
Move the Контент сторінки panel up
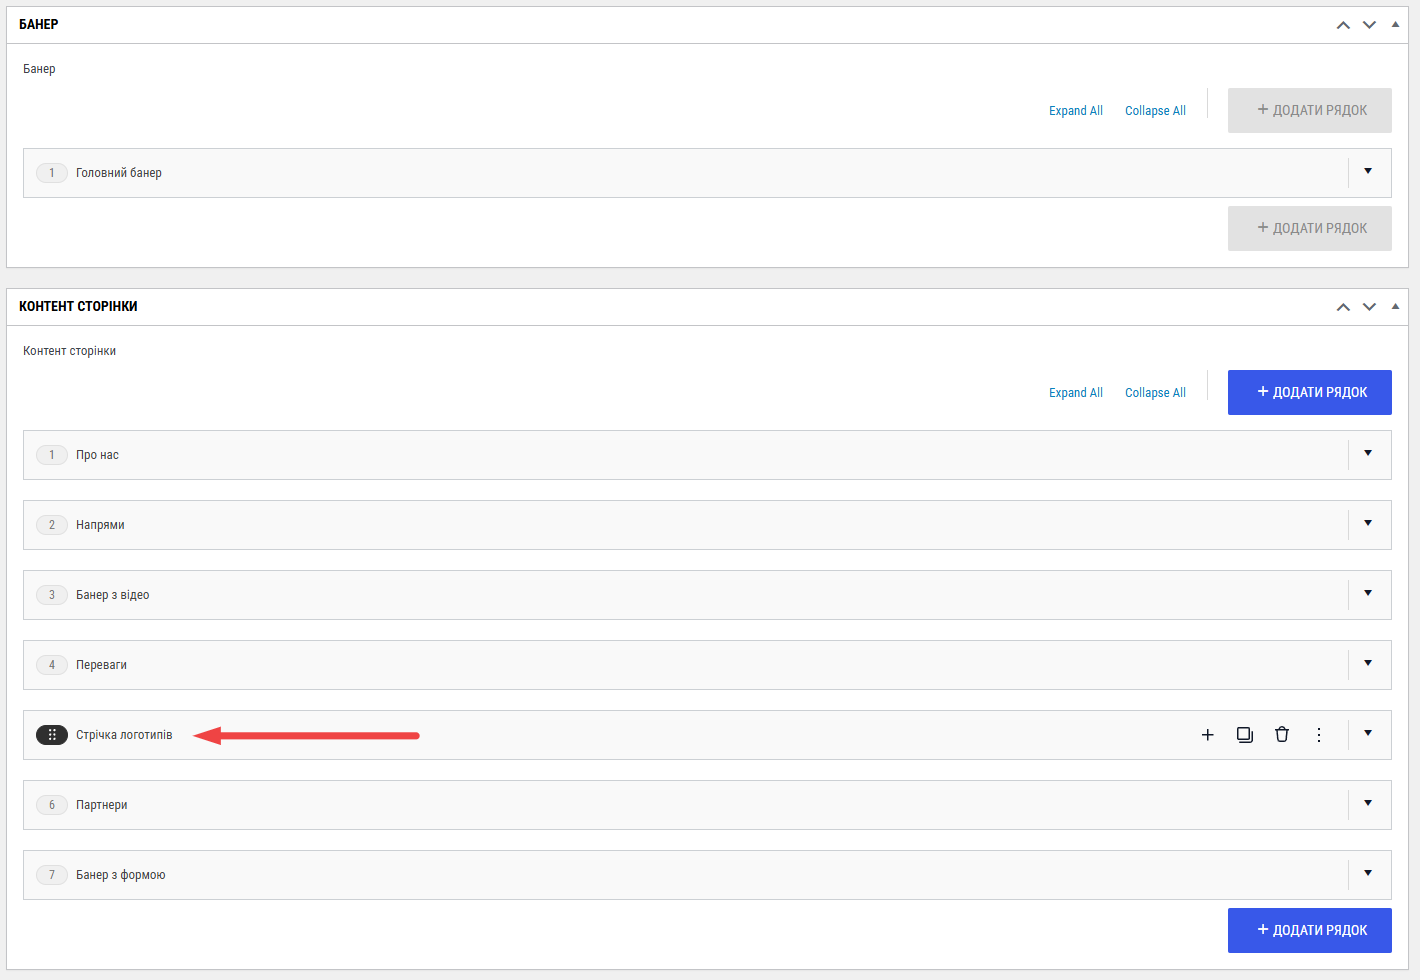coord(1343,307)
